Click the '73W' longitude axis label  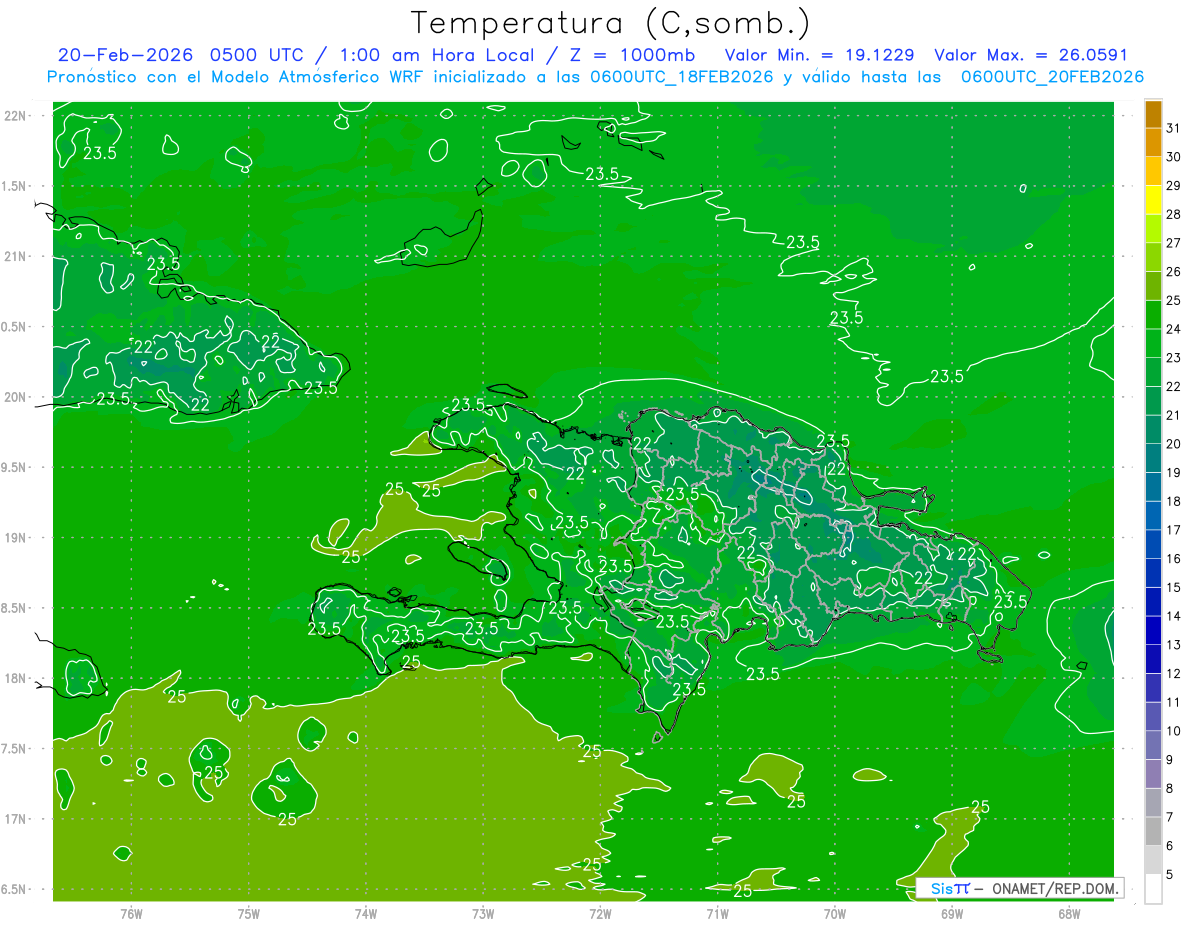point(483,913)
